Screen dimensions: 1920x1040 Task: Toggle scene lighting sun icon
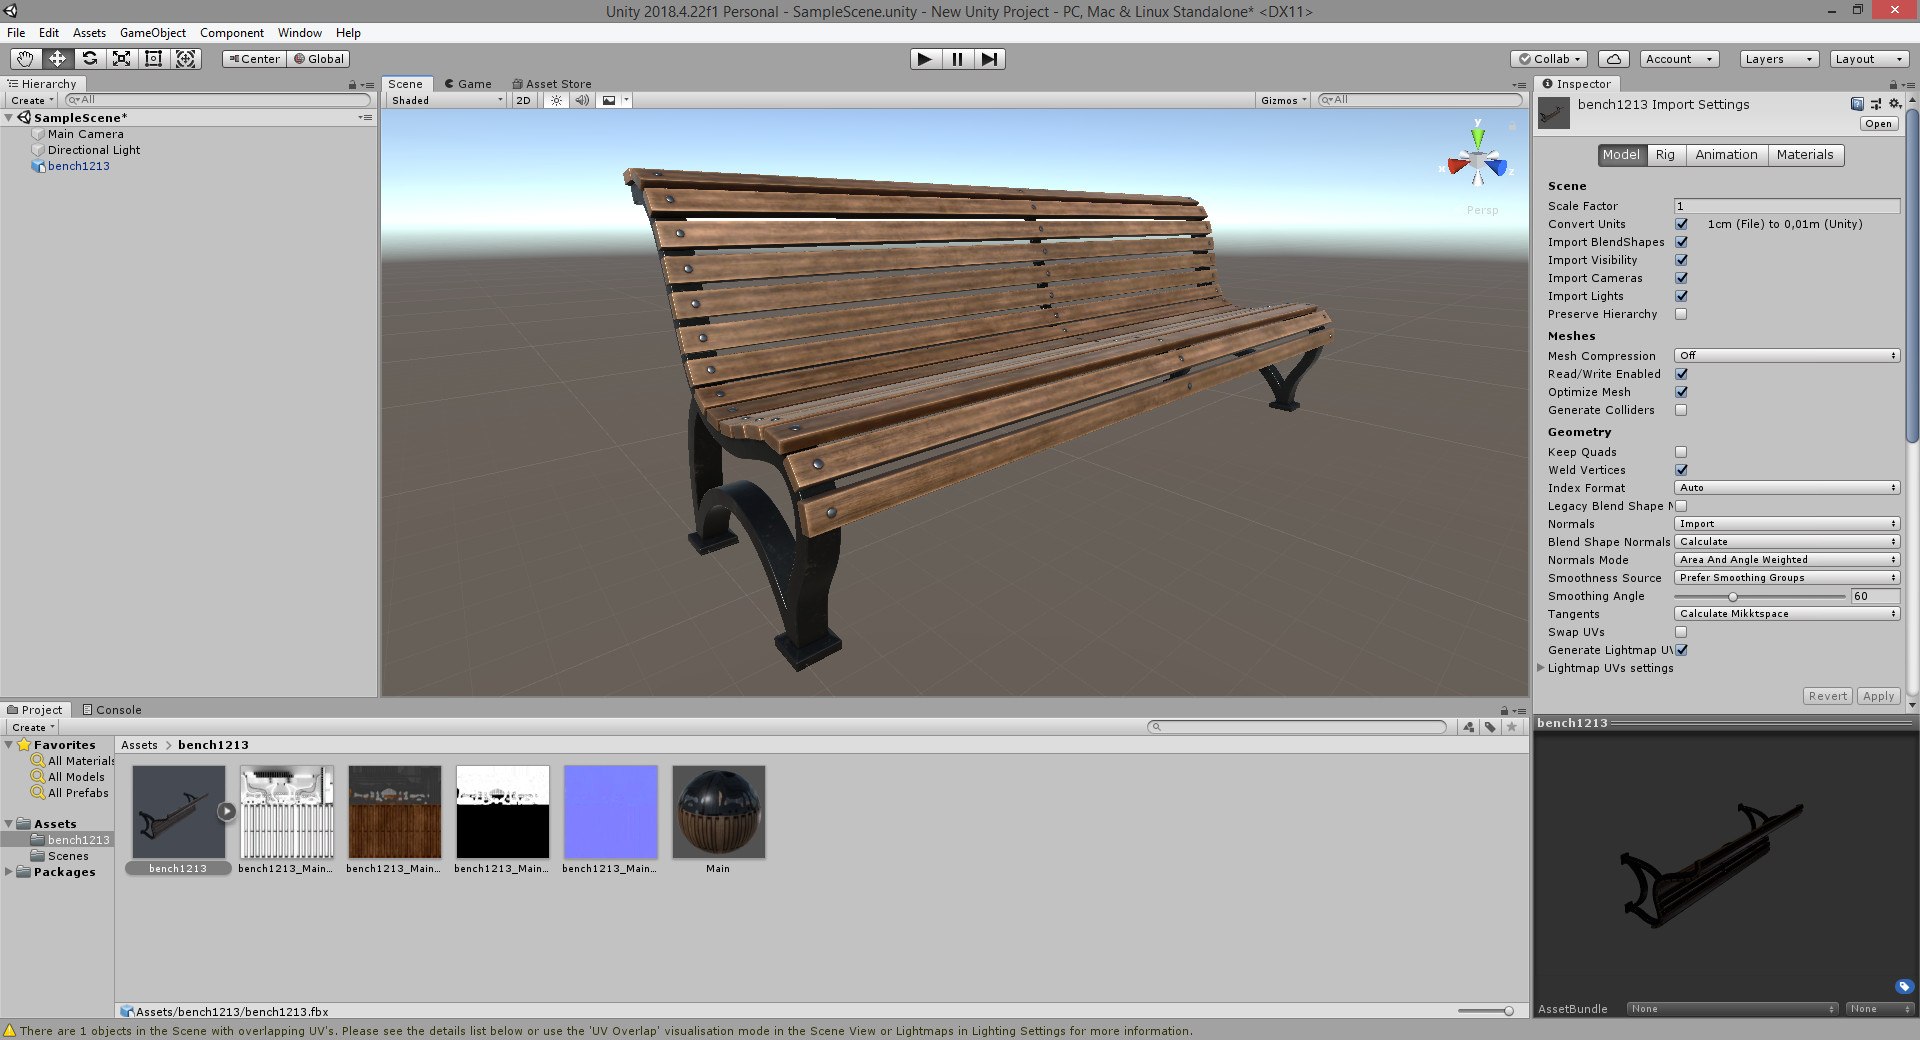point(556,100)
